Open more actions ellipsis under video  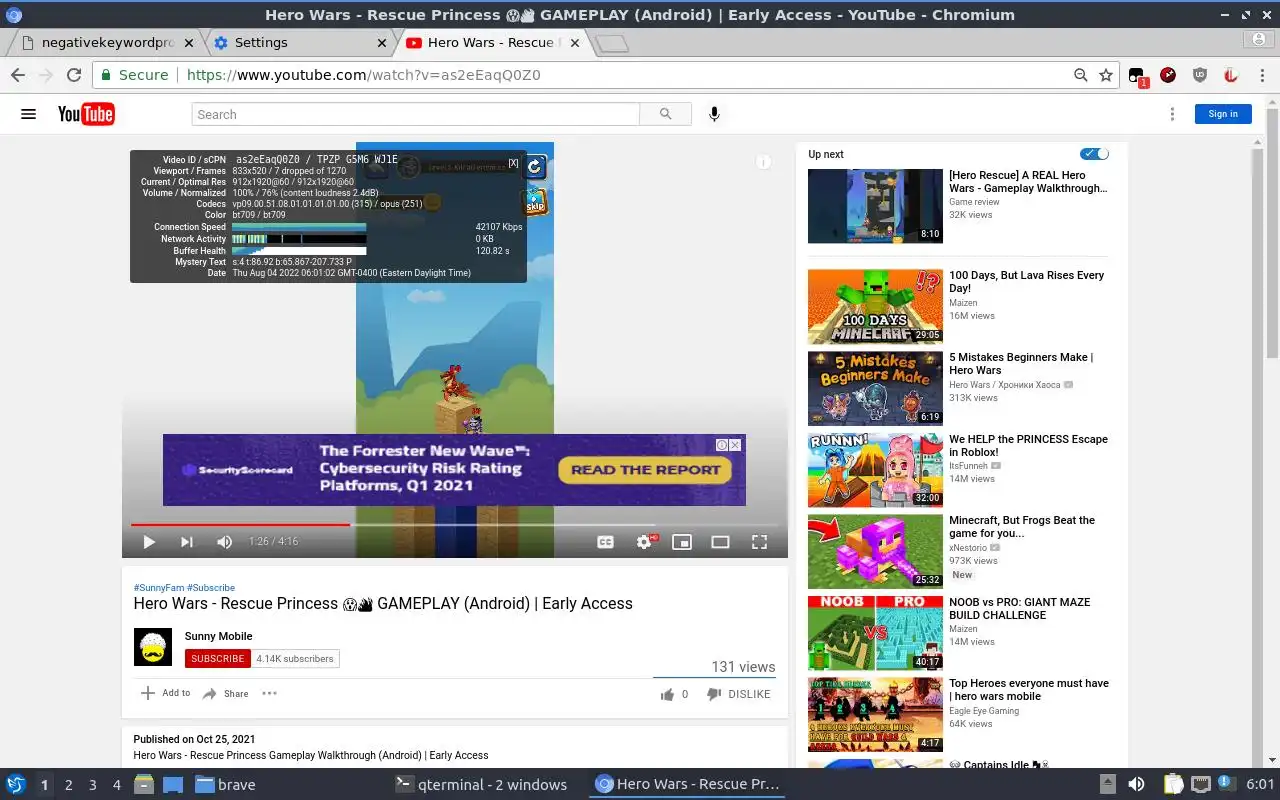point(269,693)
